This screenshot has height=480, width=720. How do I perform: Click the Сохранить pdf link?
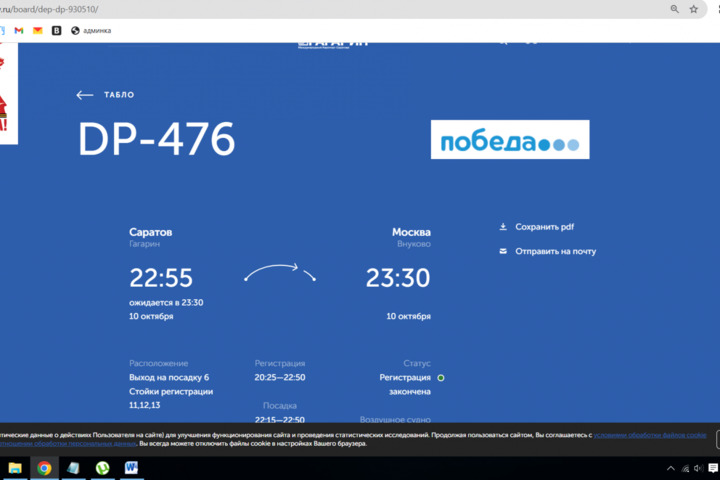[x=544, y=227]
